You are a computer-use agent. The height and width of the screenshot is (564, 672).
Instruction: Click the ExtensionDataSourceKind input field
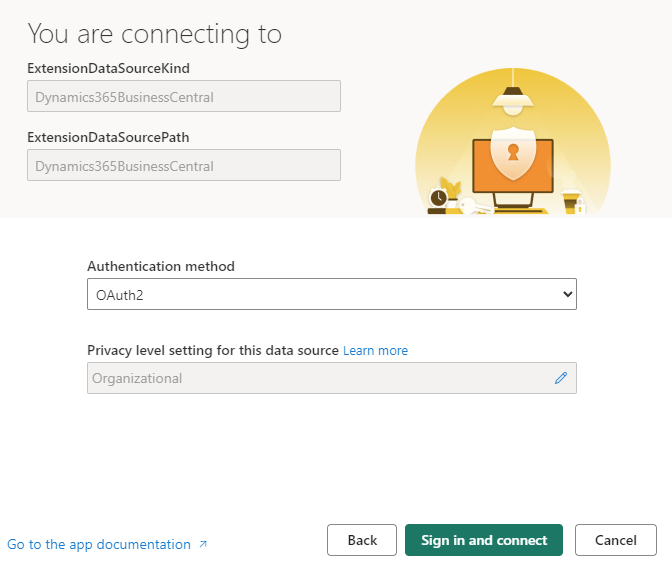pos(184,96)
